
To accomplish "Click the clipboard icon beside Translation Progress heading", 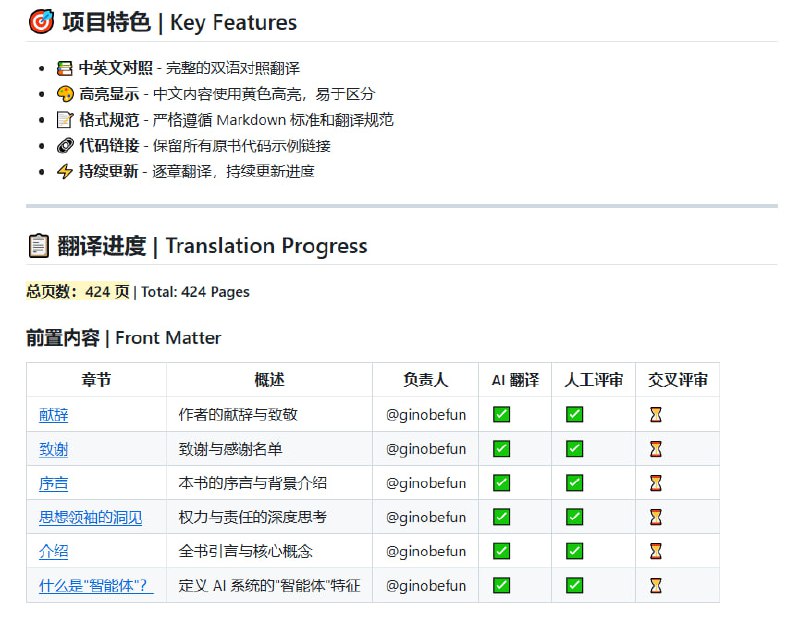I will pos(37,244).
